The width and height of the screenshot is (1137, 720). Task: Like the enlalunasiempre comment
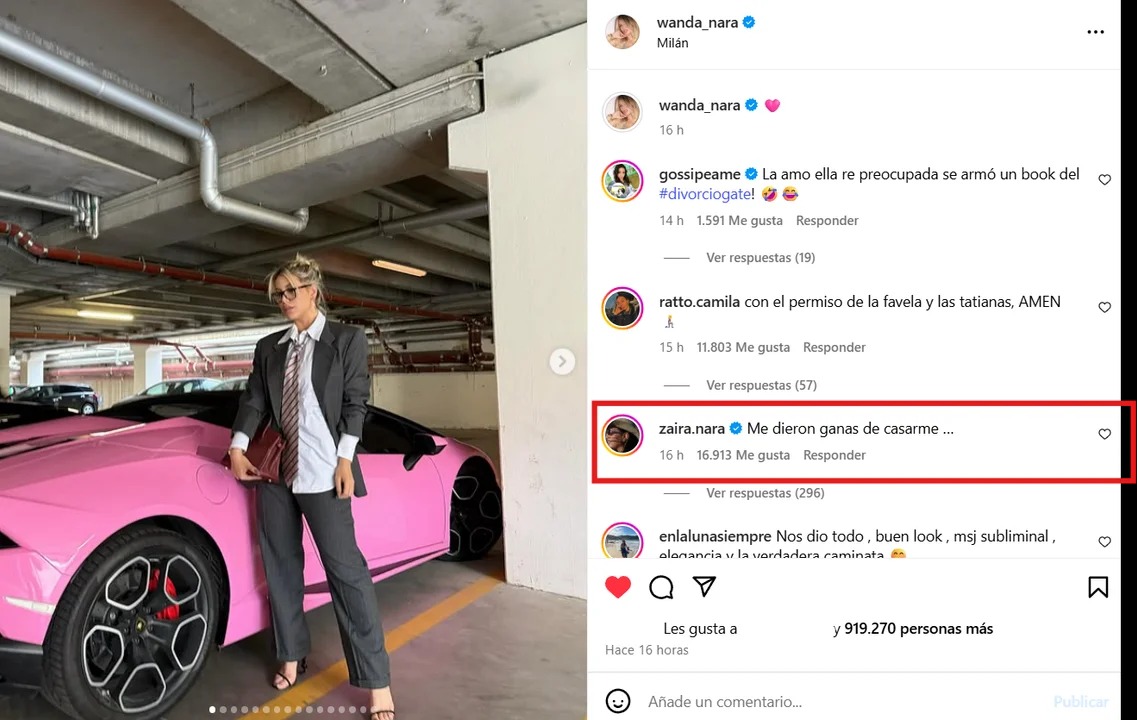(x=1105, y=542)
